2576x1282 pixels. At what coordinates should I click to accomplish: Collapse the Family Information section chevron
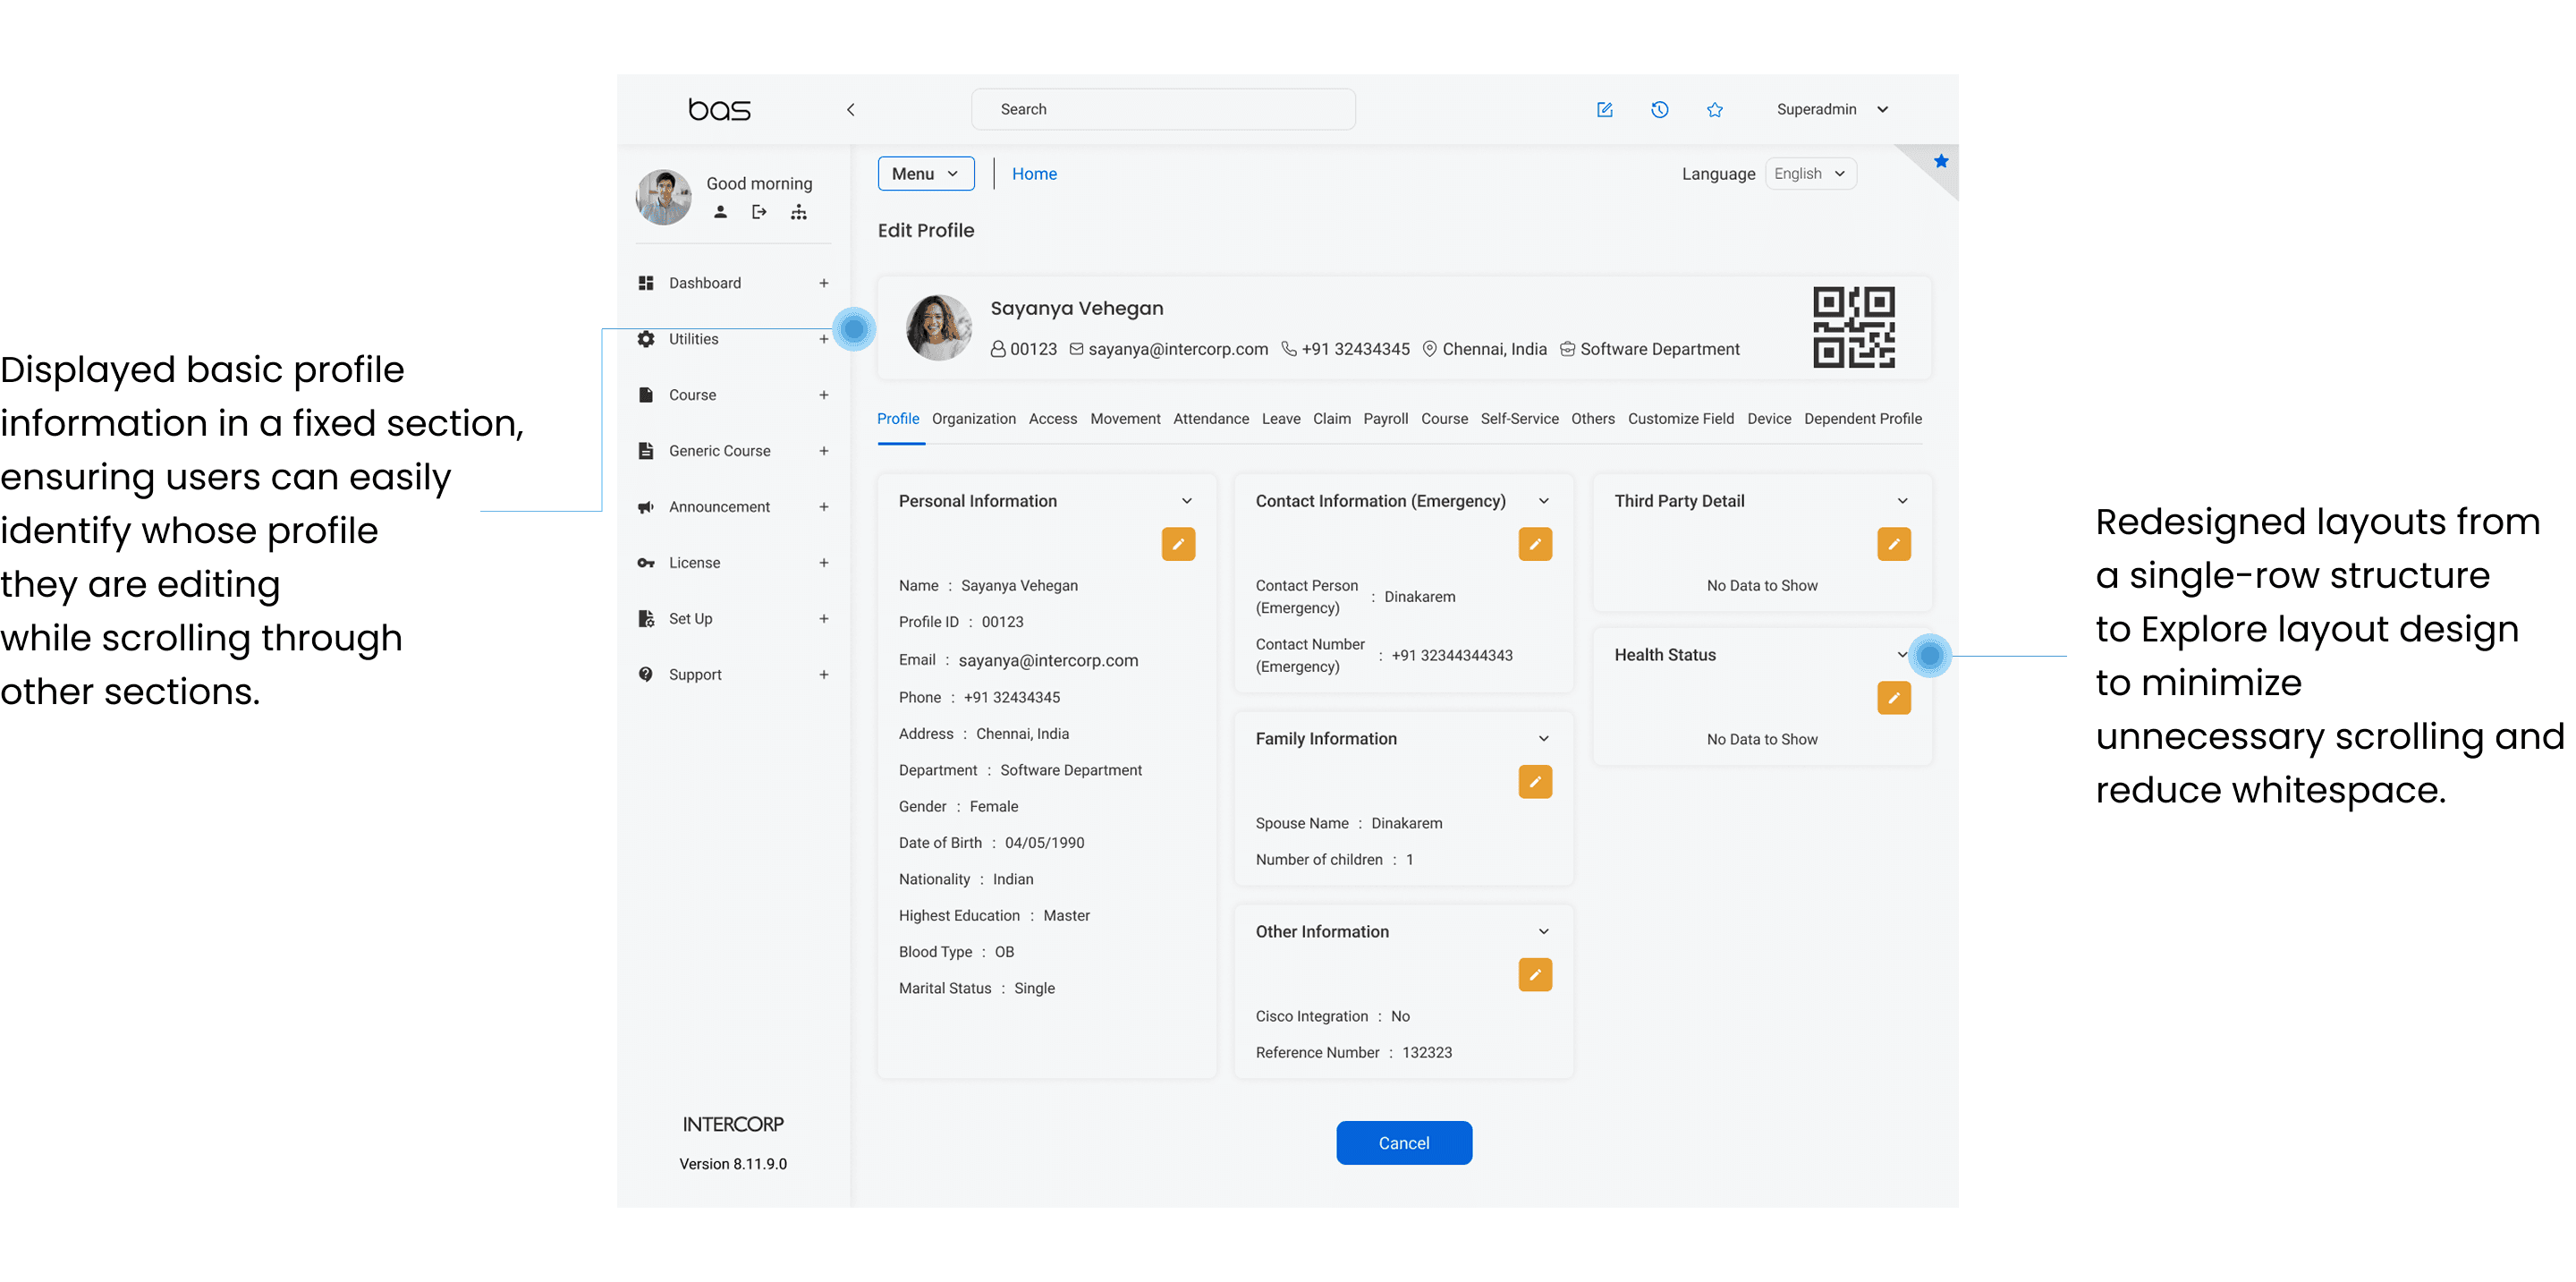pyautogui.click(x=1543, y=739)
